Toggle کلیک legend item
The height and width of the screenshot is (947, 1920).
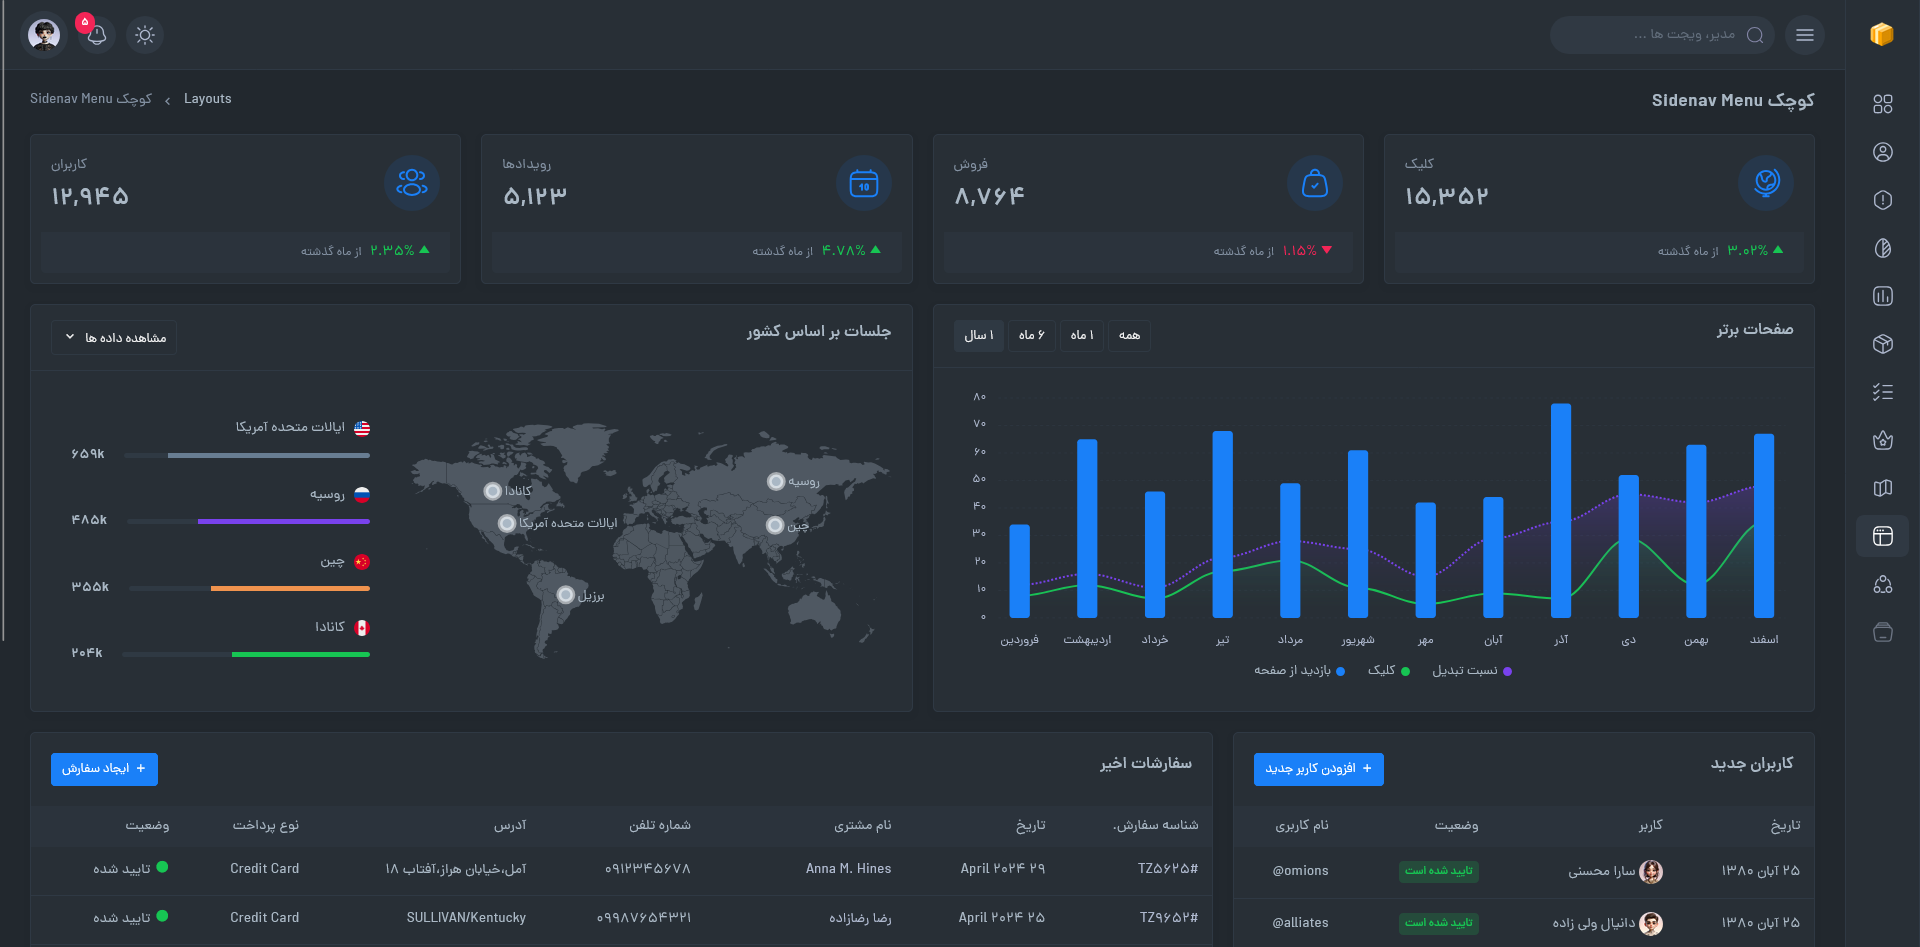coord(1388,671)
